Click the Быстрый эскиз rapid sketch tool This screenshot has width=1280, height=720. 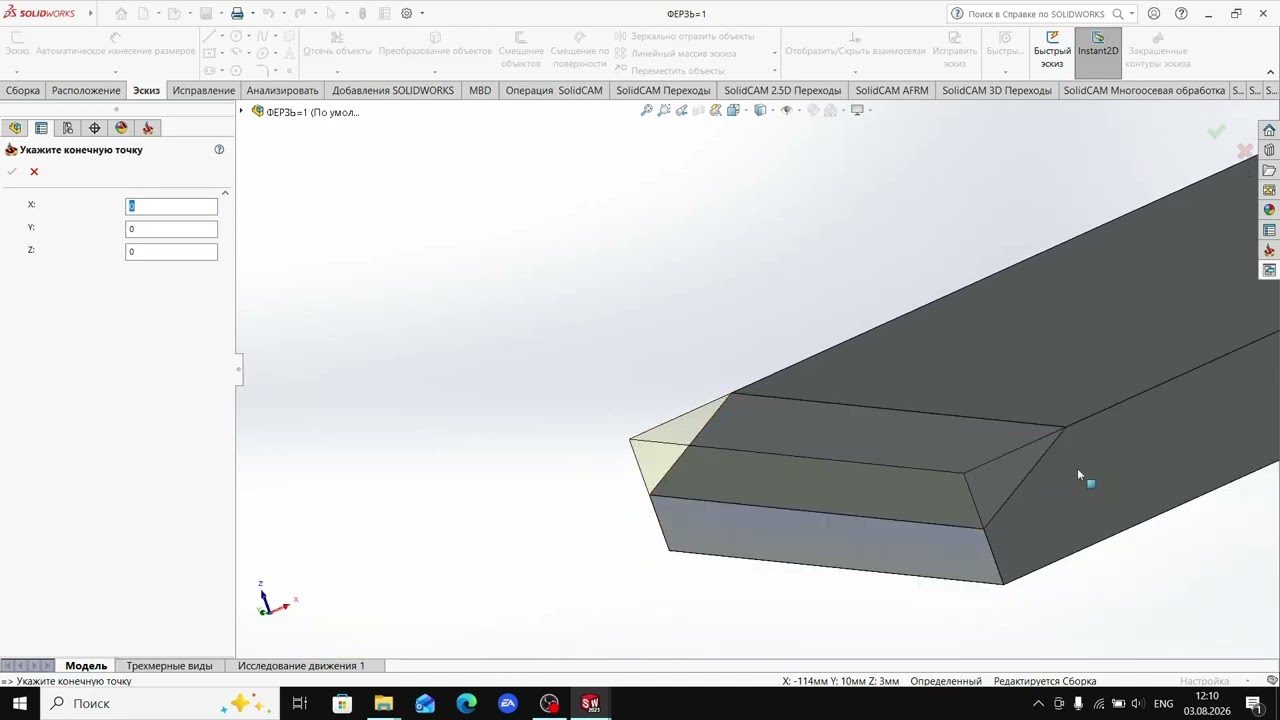(1052, 50)
